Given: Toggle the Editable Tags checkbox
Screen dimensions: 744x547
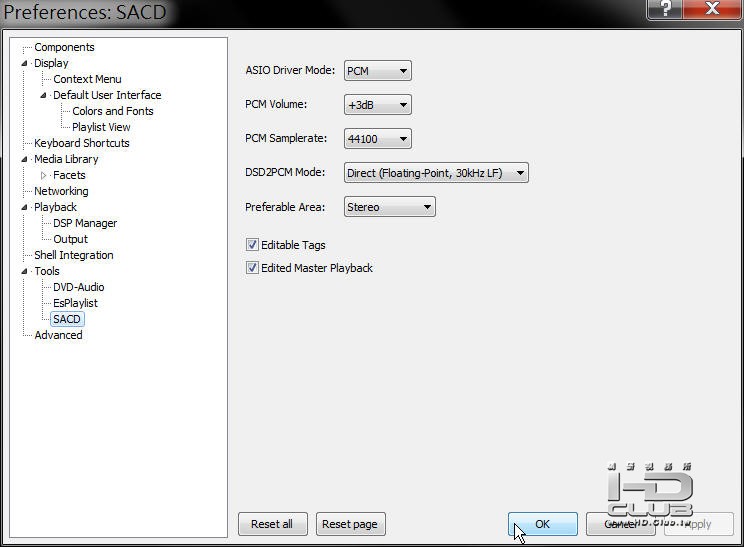Looking at the screenshot, I should tap(252, 245).
